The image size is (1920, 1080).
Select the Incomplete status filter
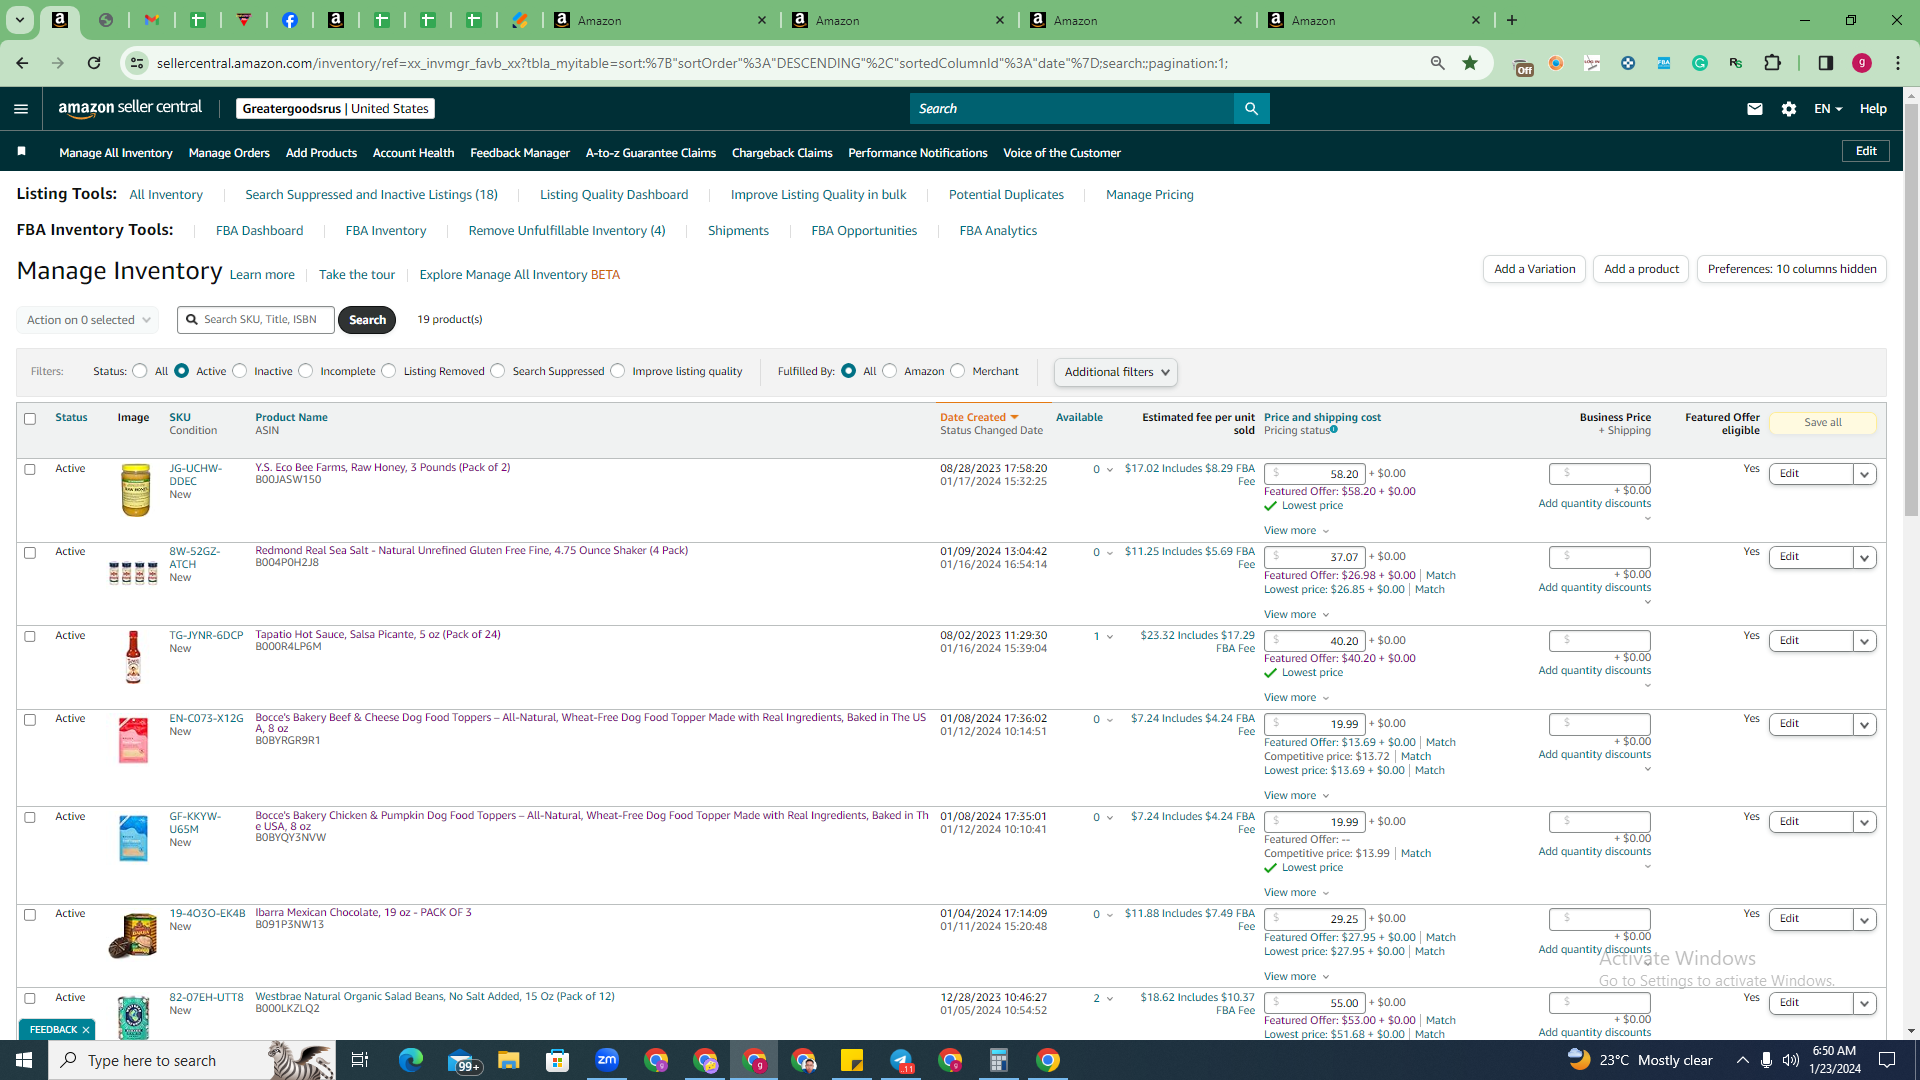point(306,371)
